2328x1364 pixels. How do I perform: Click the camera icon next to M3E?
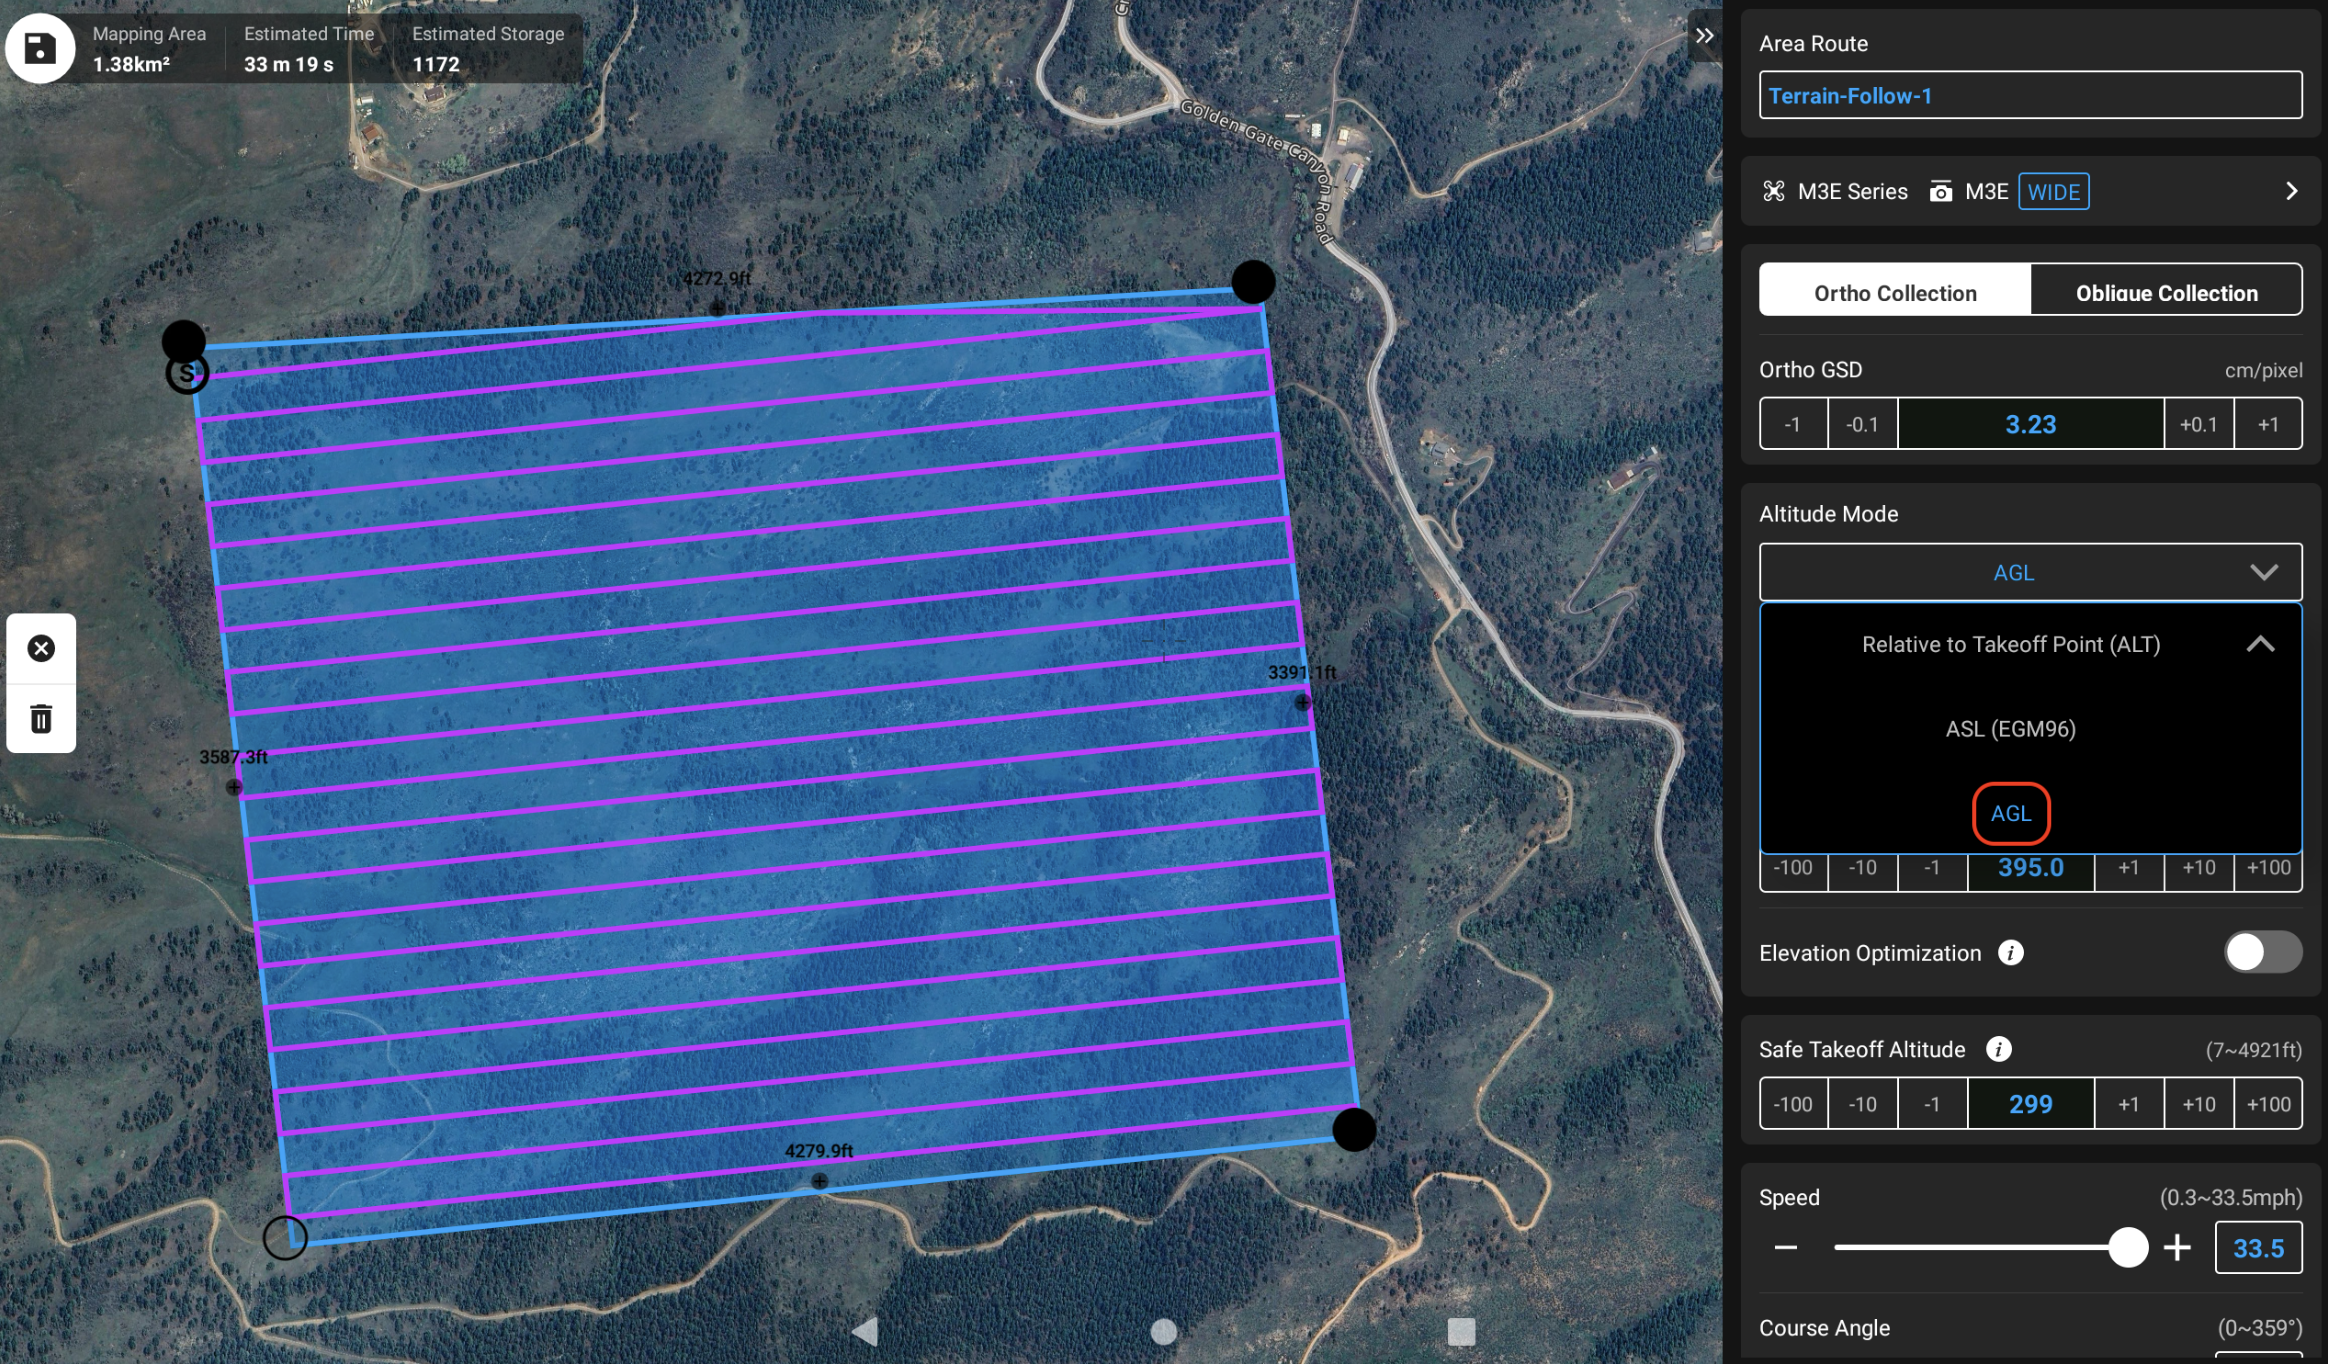click(1940, 191)
